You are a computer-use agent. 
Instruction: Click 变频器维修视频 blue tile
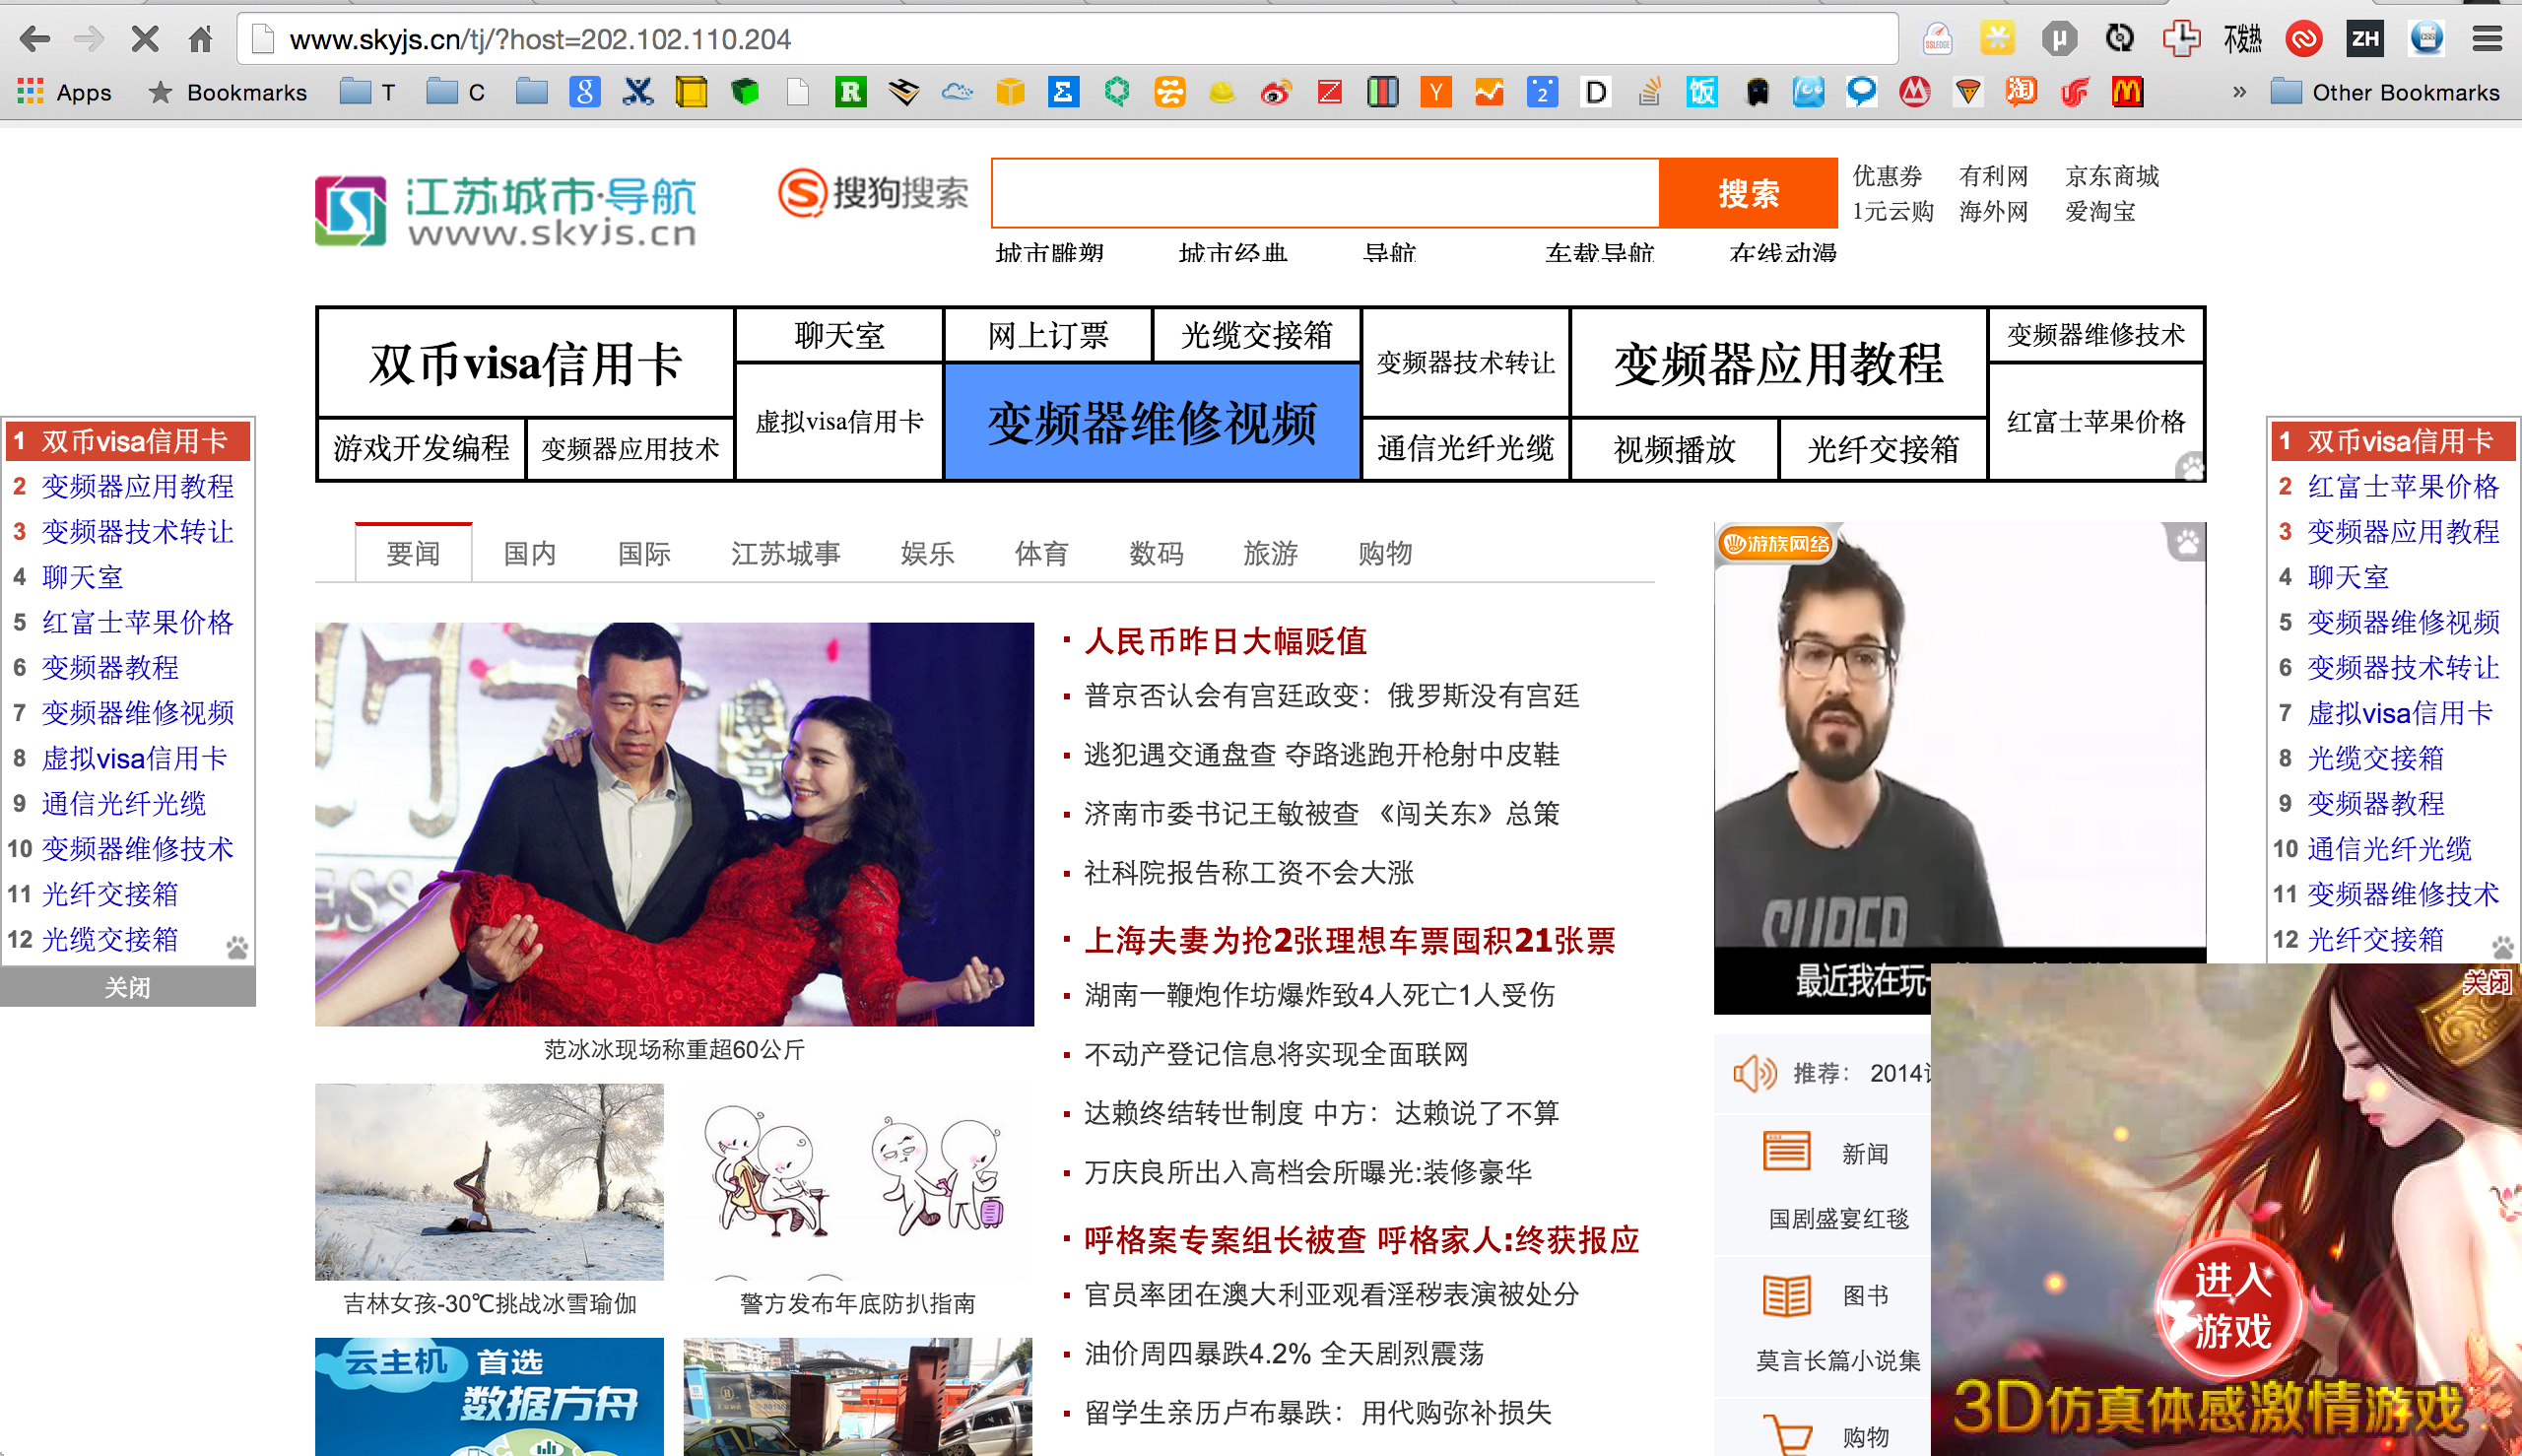1151,423
